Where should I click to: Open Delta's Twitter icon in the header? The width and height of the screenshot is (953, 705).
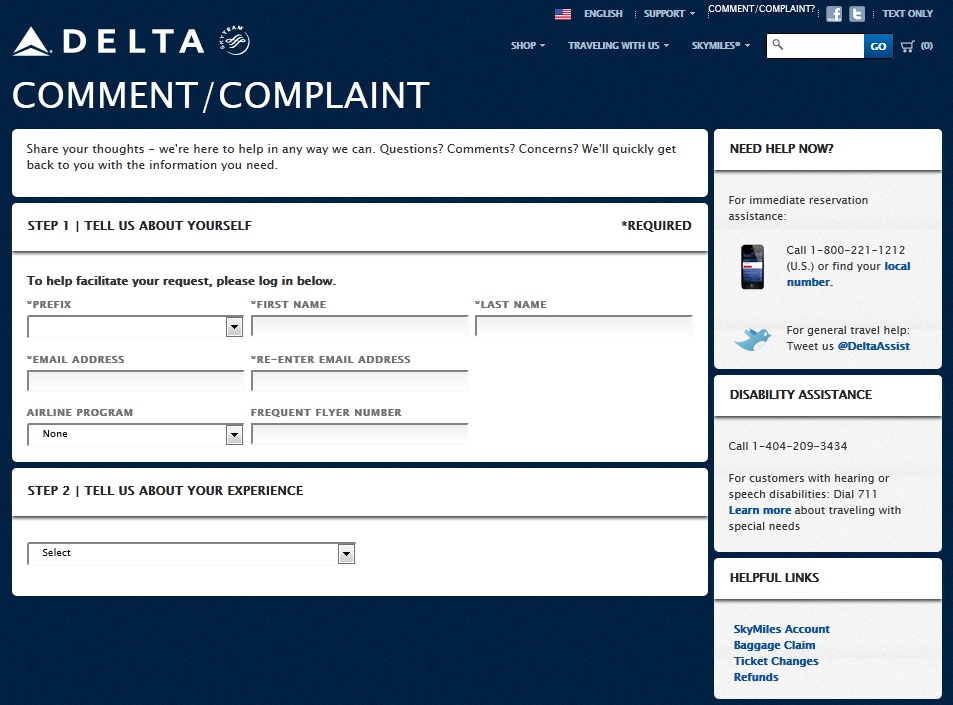857,14
